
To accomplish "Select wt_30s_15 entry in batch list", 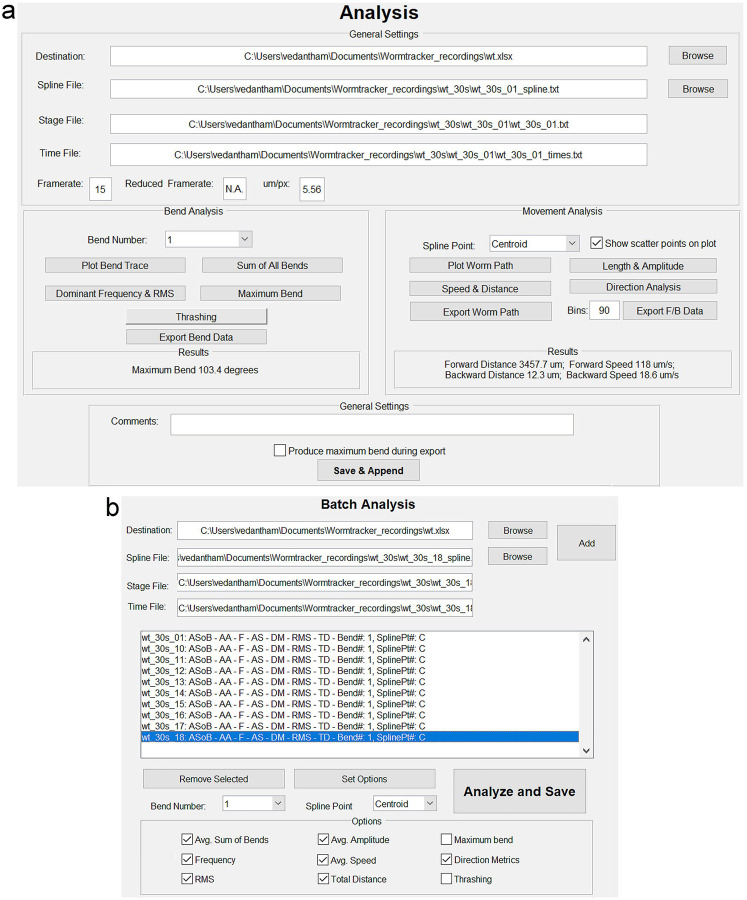I will tap(360, 704).
